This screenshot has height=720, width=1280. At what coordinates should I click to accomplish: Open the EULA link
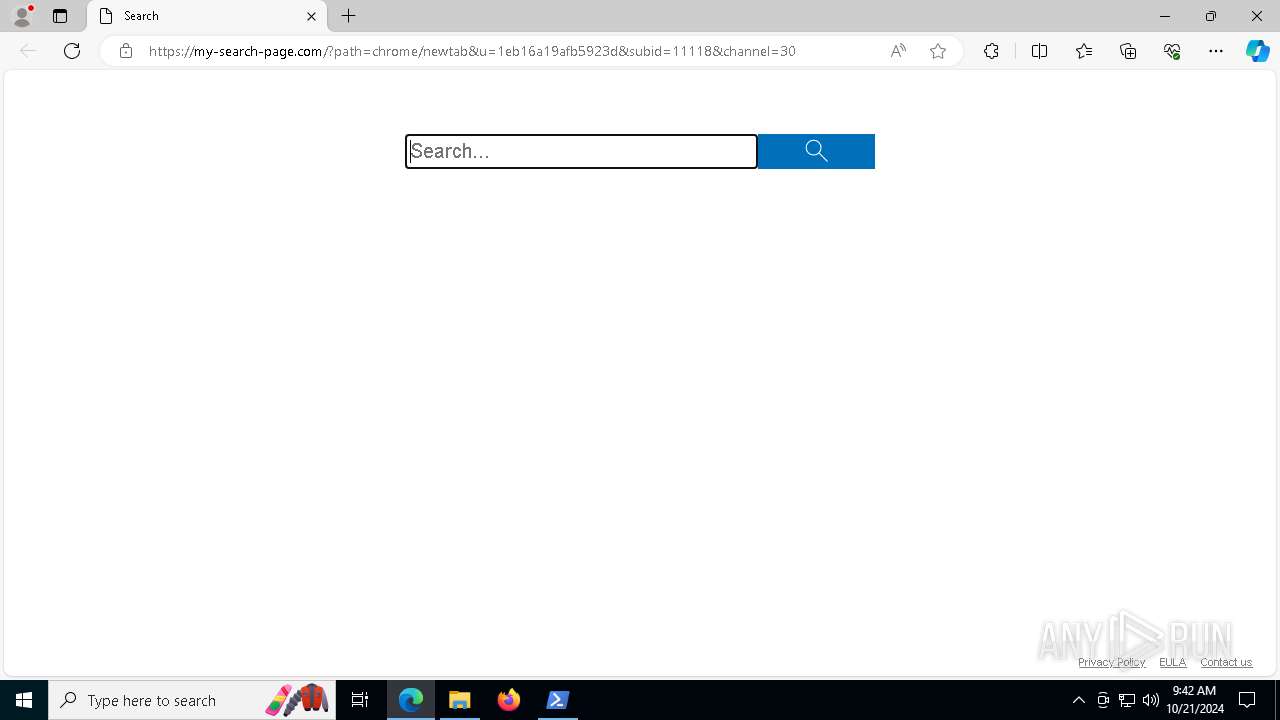[1172, 662]
